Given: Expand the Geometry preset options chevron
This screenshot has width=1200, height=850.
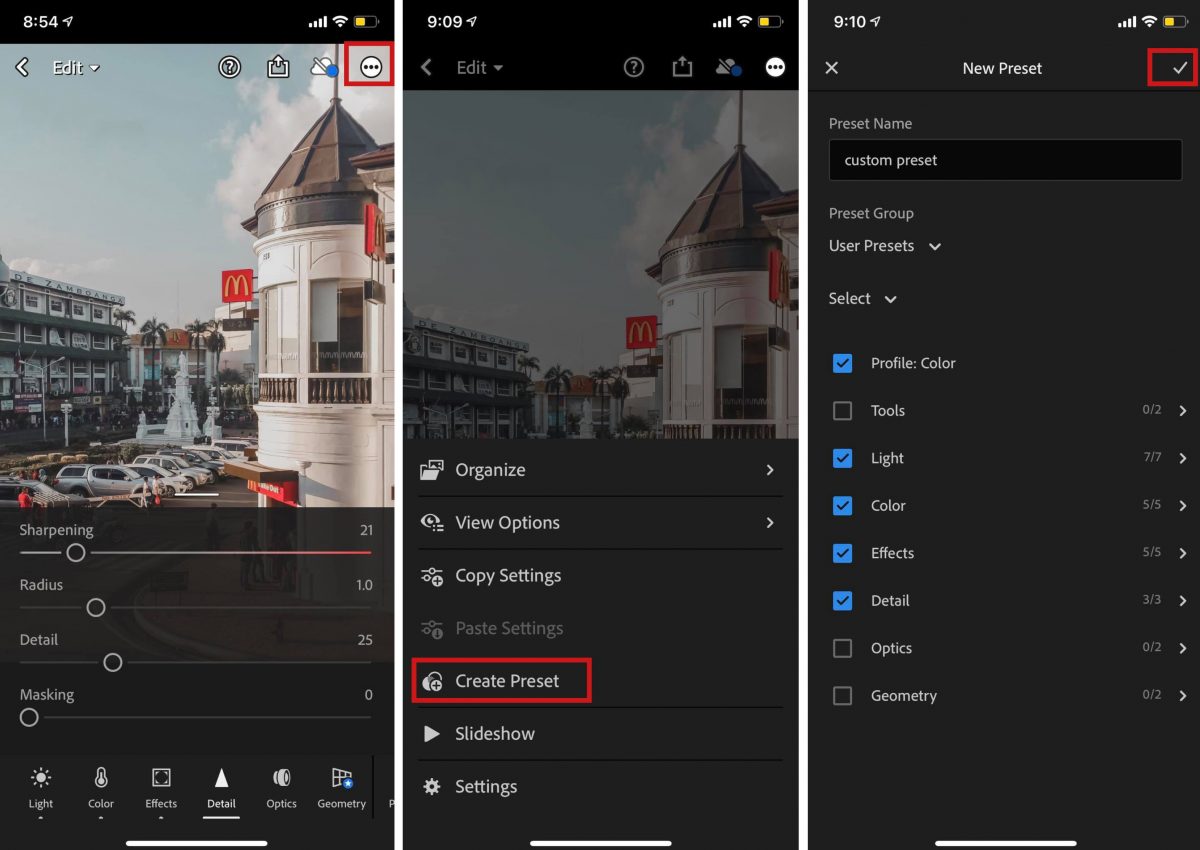Looking at the screenshot, I should tap(1183, 696).
